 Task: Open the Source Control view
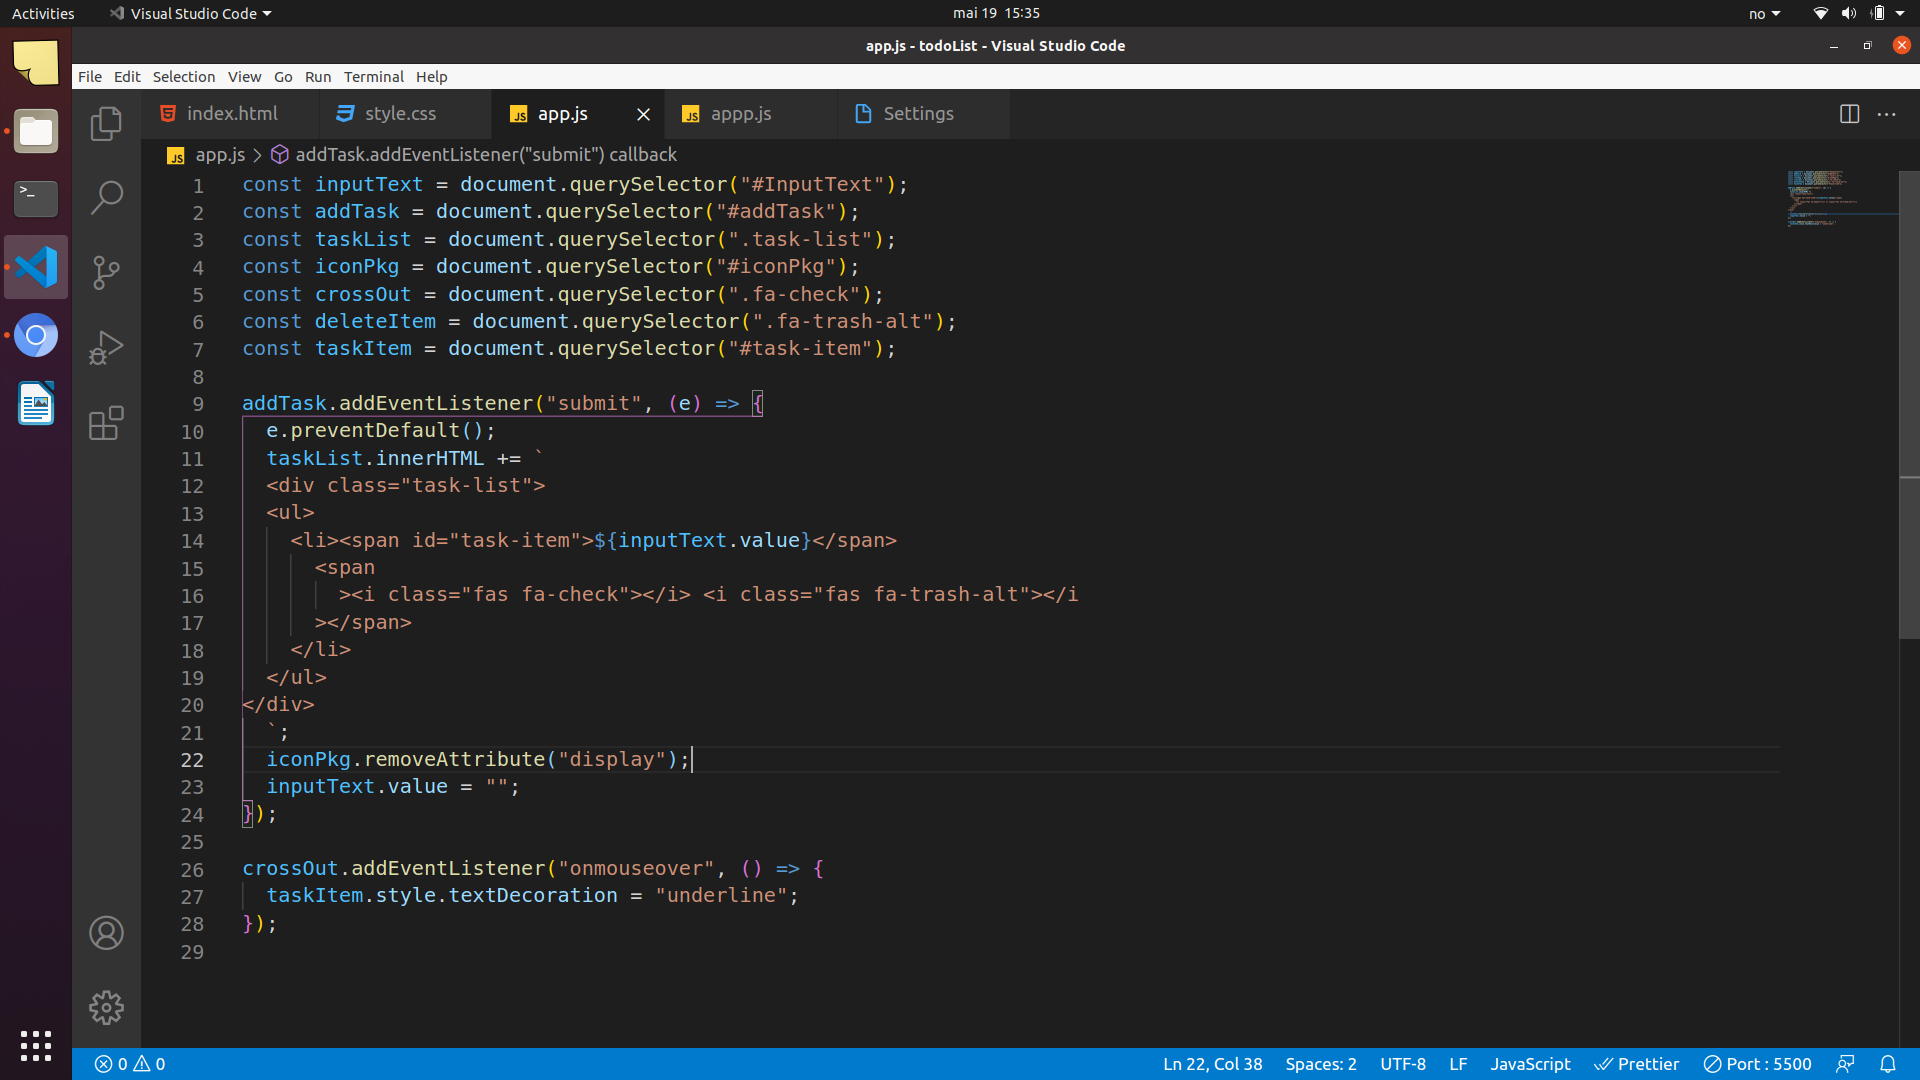coord(106,272)
